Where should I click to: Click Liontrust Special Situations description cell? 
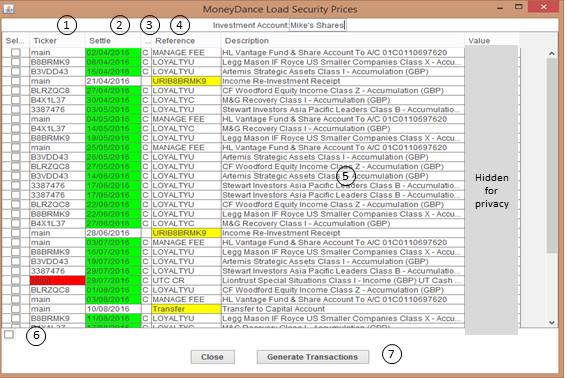pos(343,280)
